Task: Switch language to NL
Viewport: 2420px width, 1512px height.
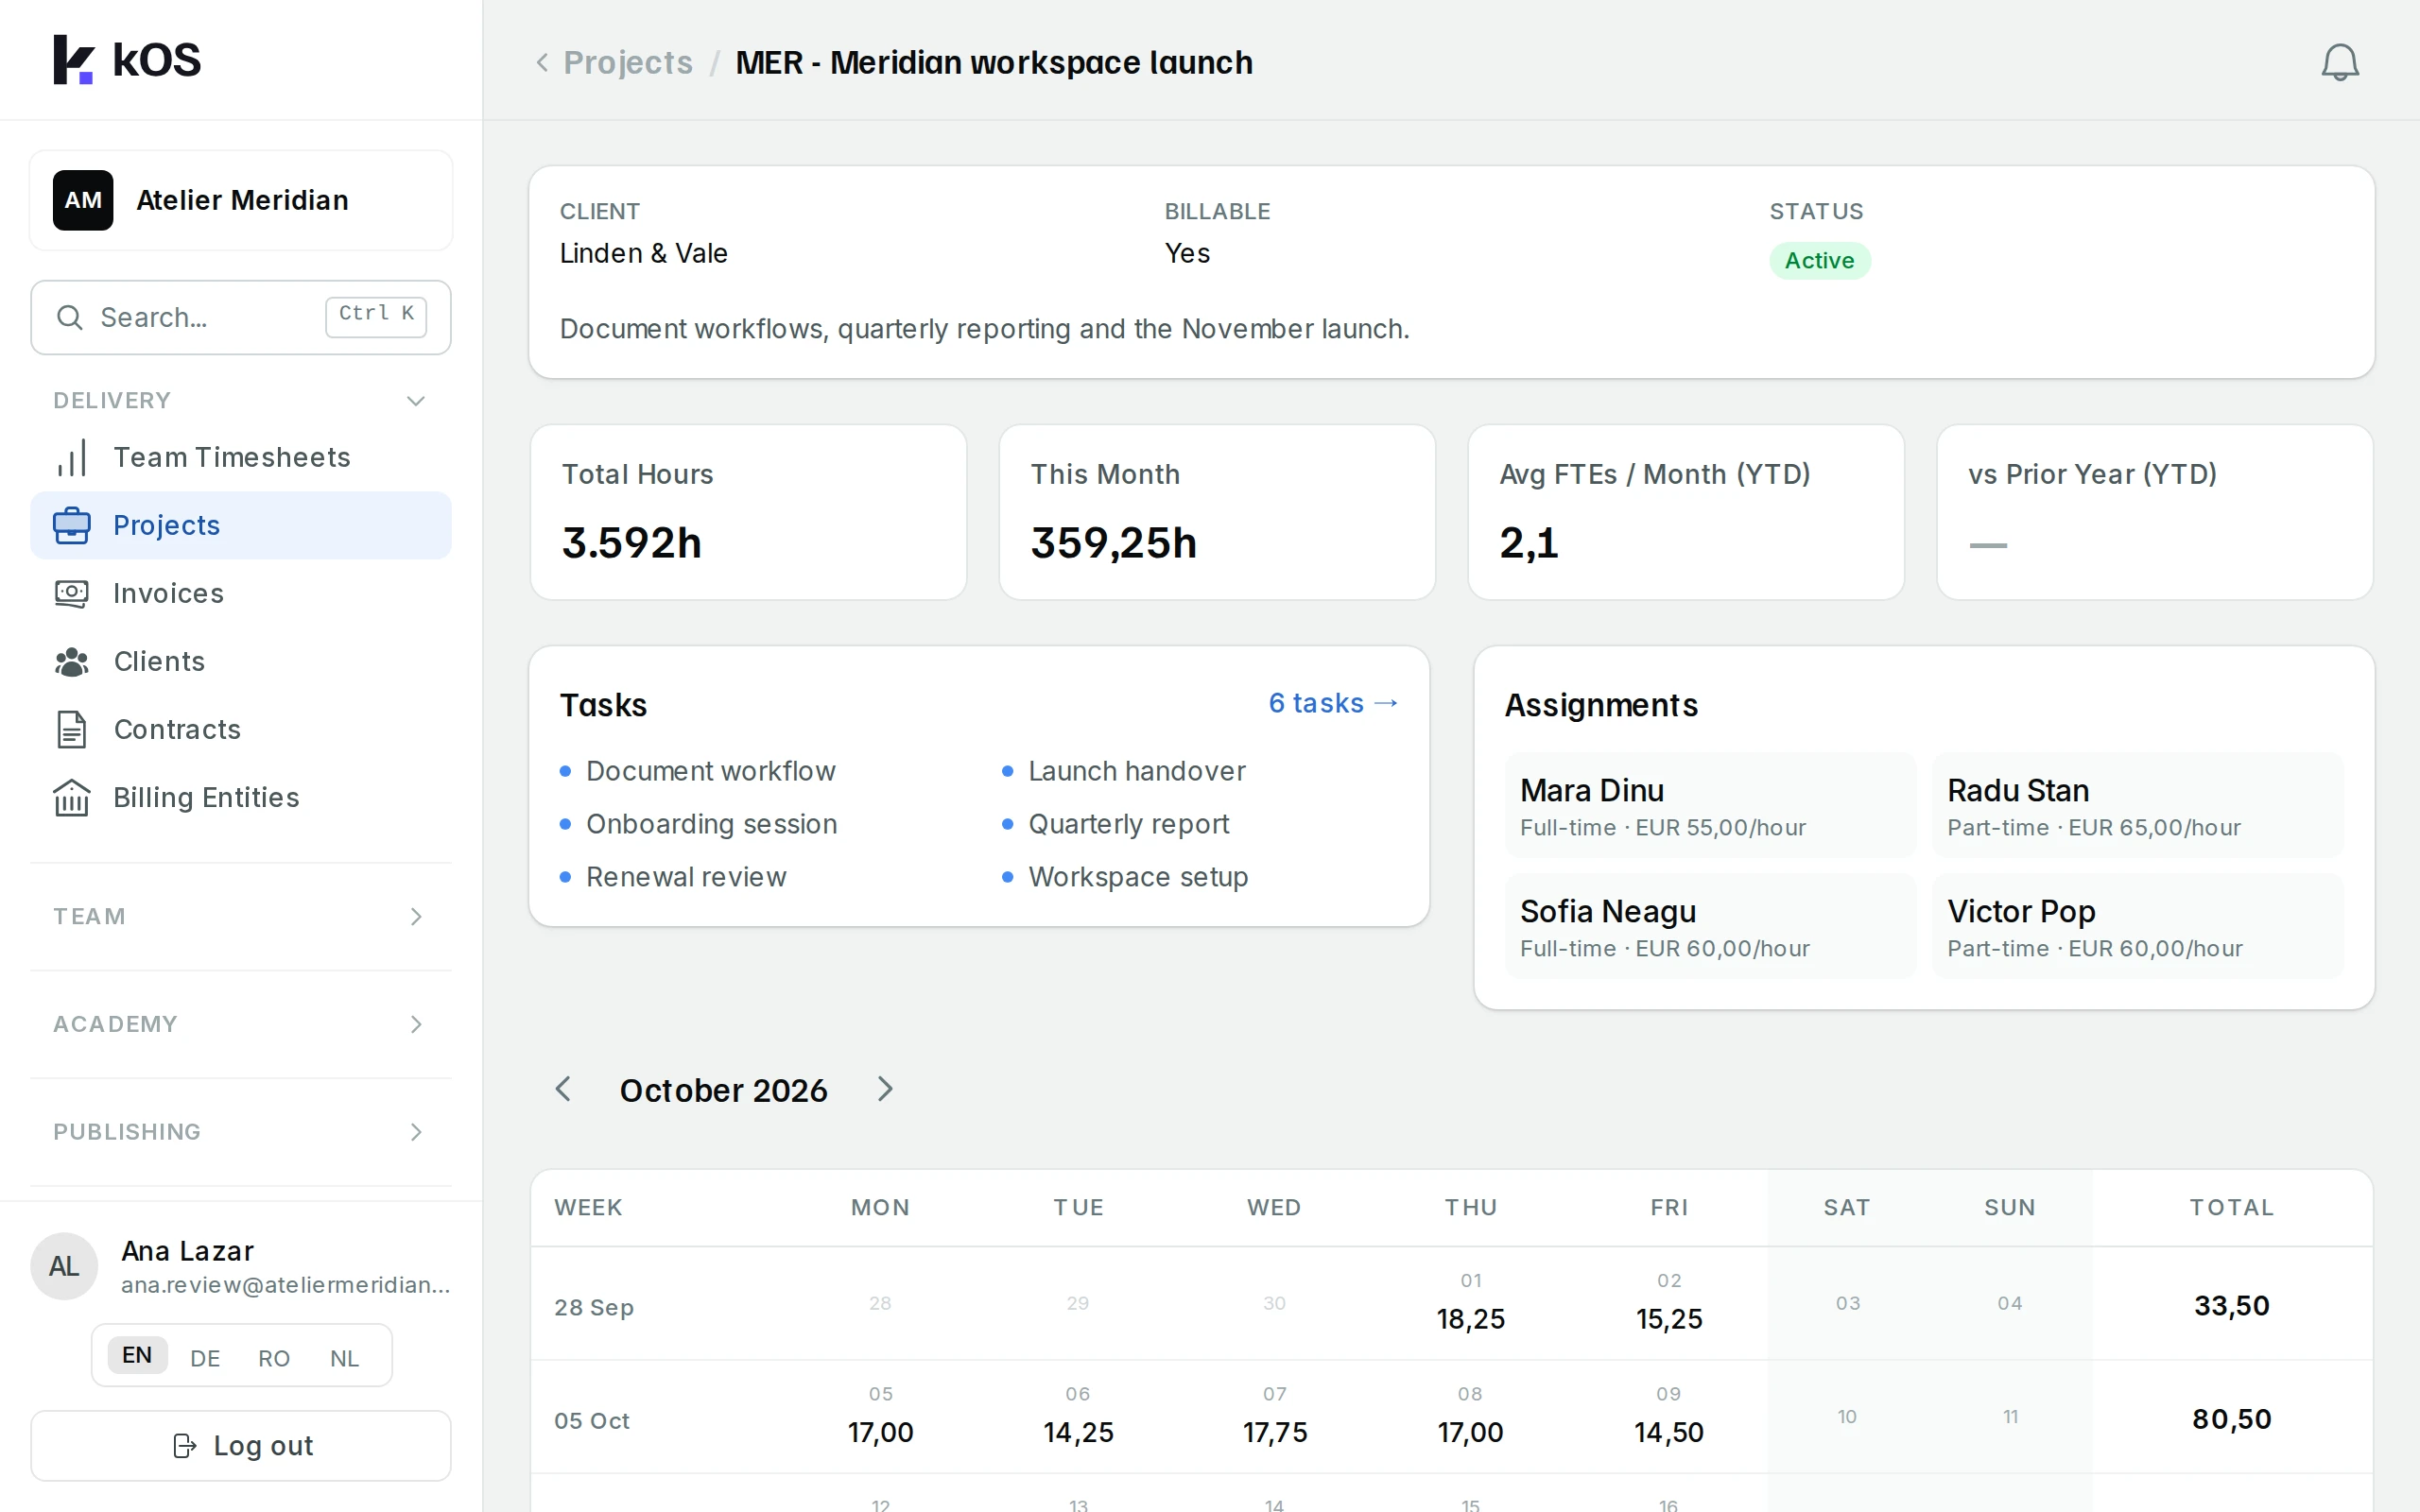Action: click(344, 1357)
